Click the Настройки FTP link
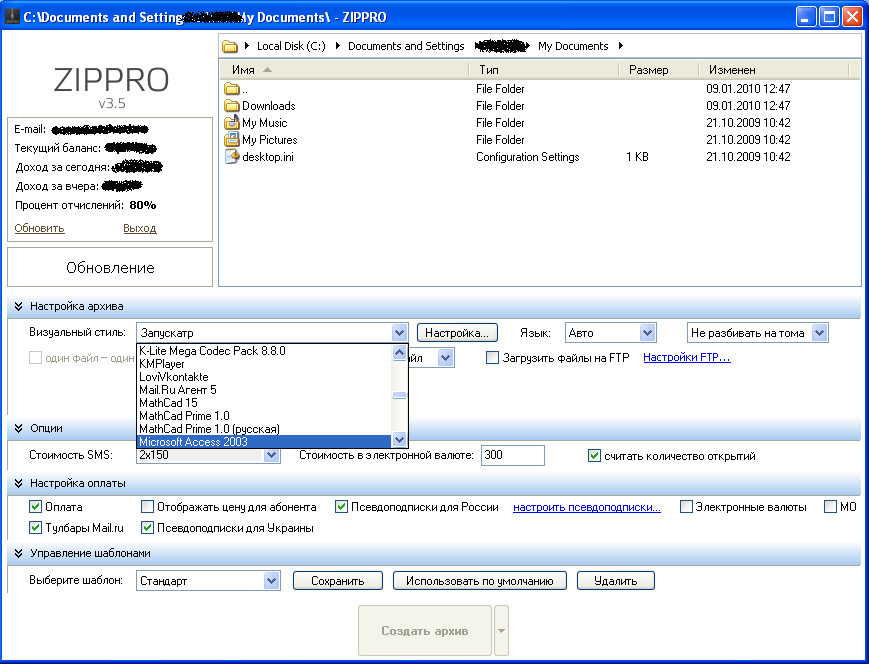The height and width of the screenshot is (664, 869). coord(686,358)
